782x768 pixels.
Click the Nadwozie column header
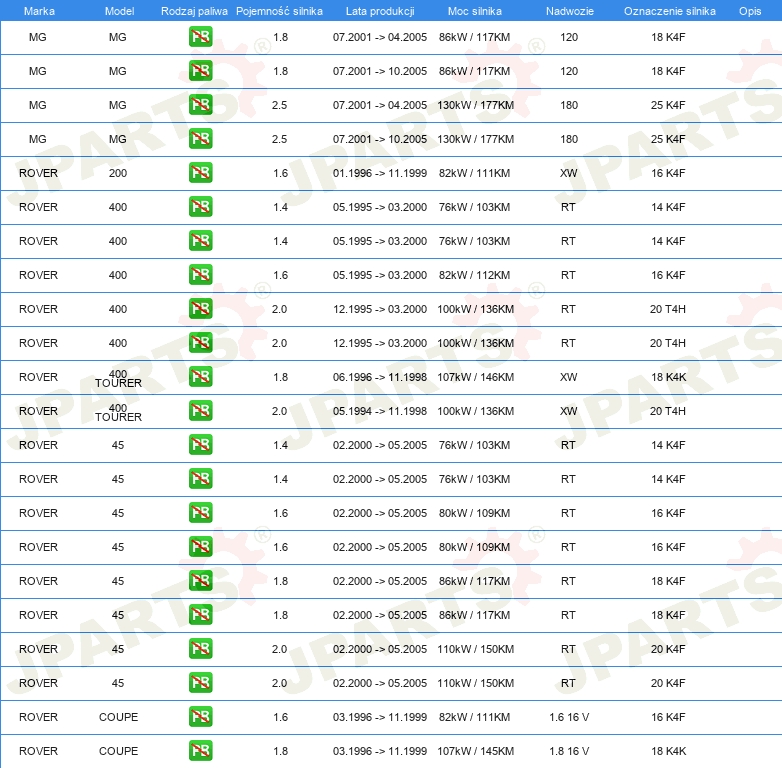[570, 11]
